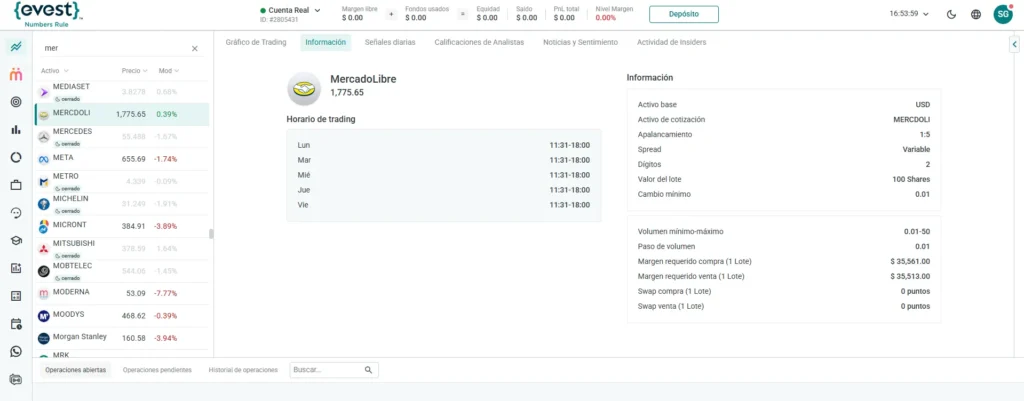
Task: Open the language globe icon
Action: click(976, 14)
